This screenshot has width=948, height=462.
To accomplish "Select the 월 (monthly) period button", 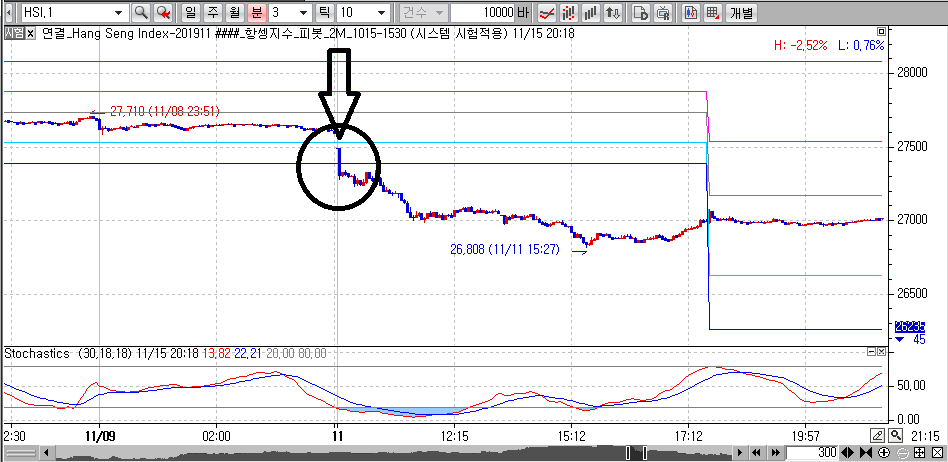I will (234, 13).
